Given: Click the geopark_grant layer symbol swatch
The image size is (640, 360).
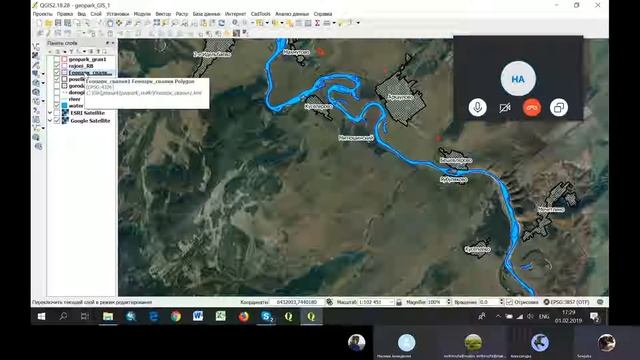Looking at the screenshot, I should coord(64,60).
